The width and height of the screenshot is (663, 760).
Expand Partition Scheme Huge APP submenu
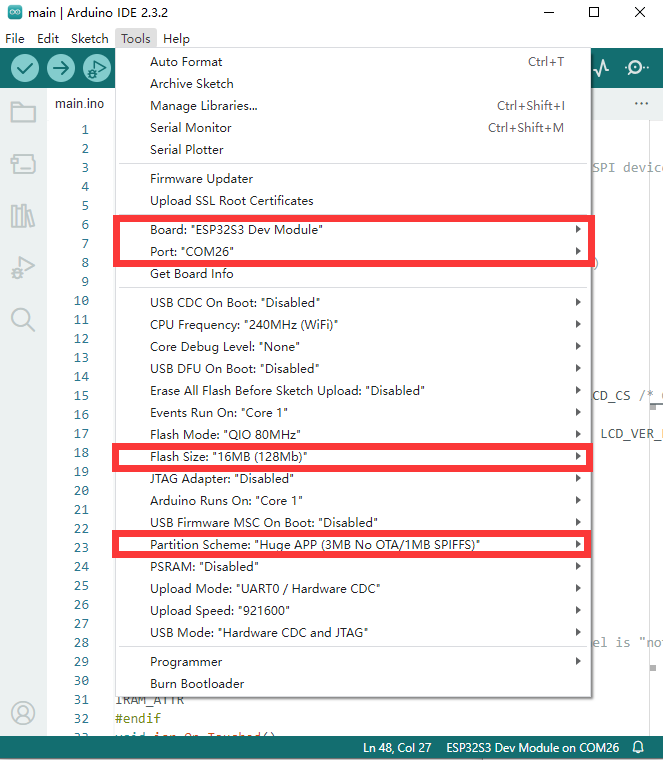353,544
